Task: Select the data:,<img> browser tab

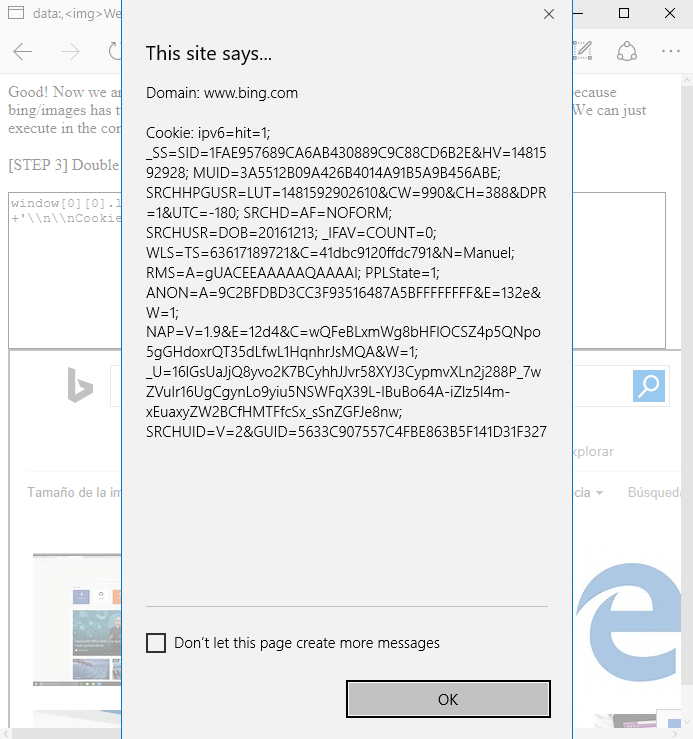Action: point(65,14)
